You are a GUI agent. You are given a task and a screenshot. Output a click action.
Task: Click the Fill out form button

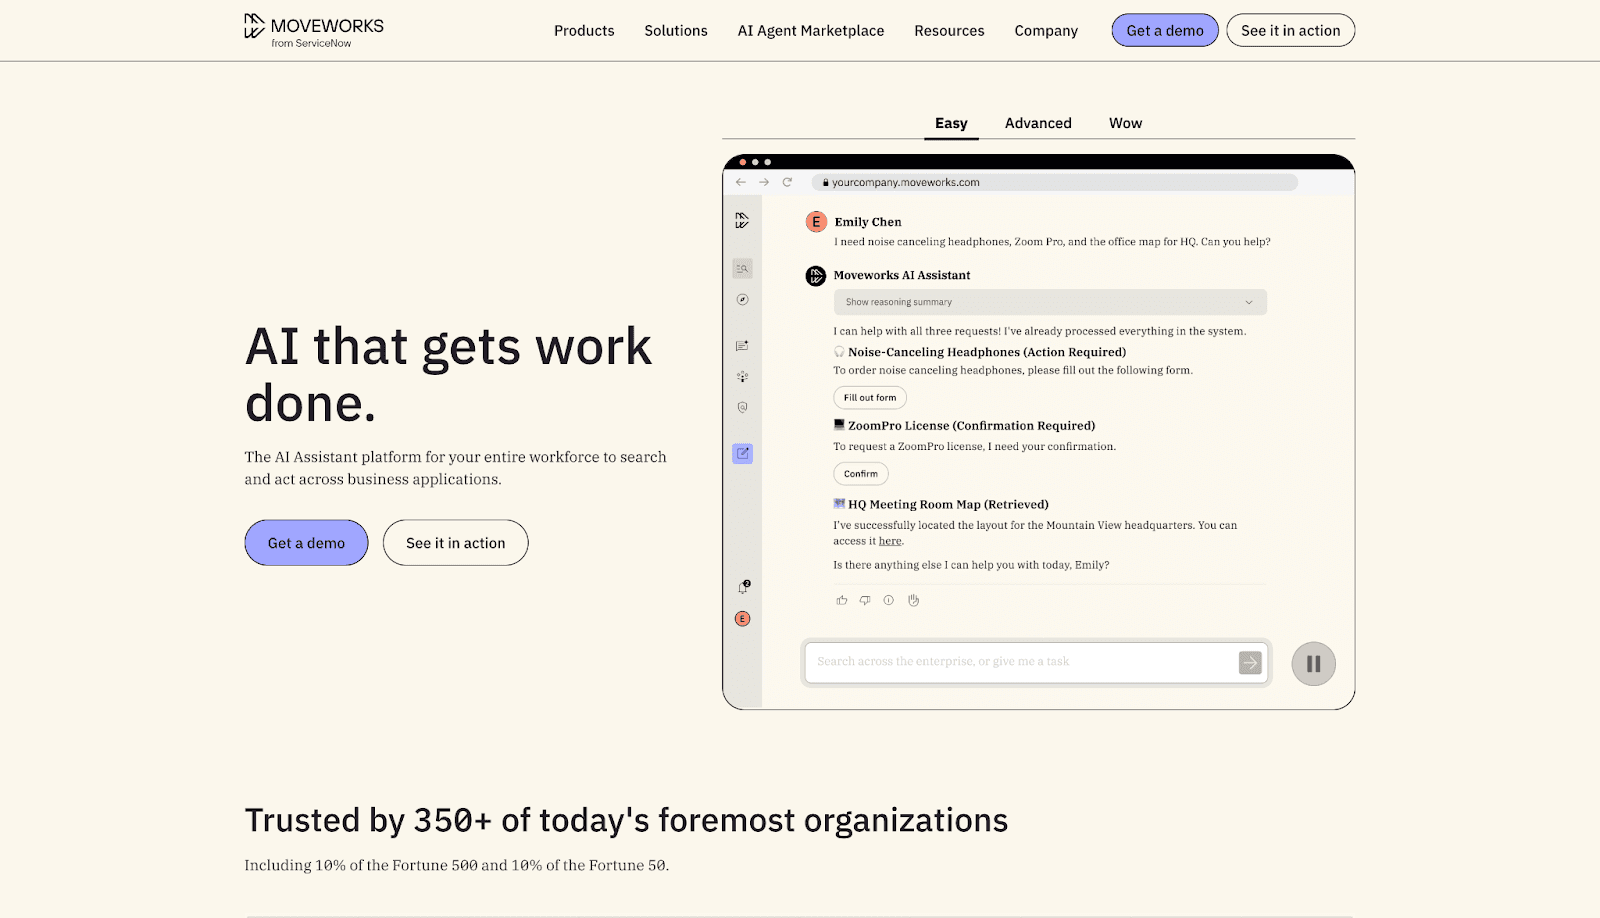[870, 398]
